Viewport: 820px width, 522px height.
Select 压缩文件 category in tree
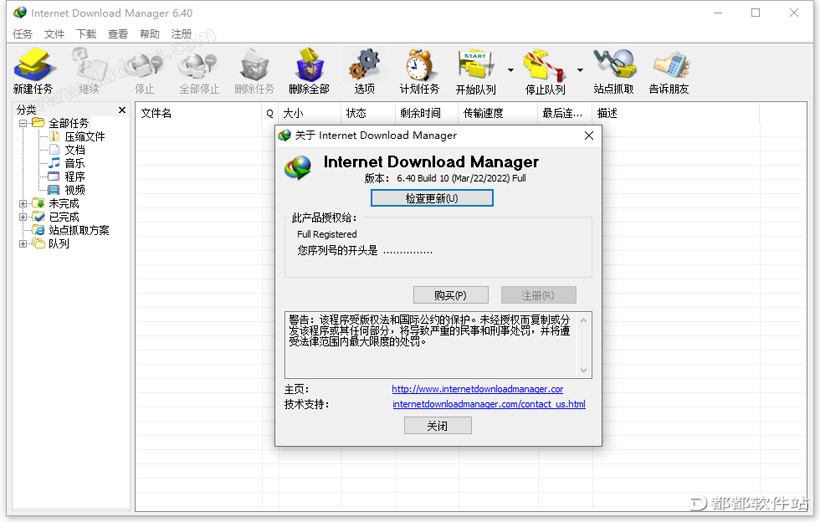pos(84,137)
